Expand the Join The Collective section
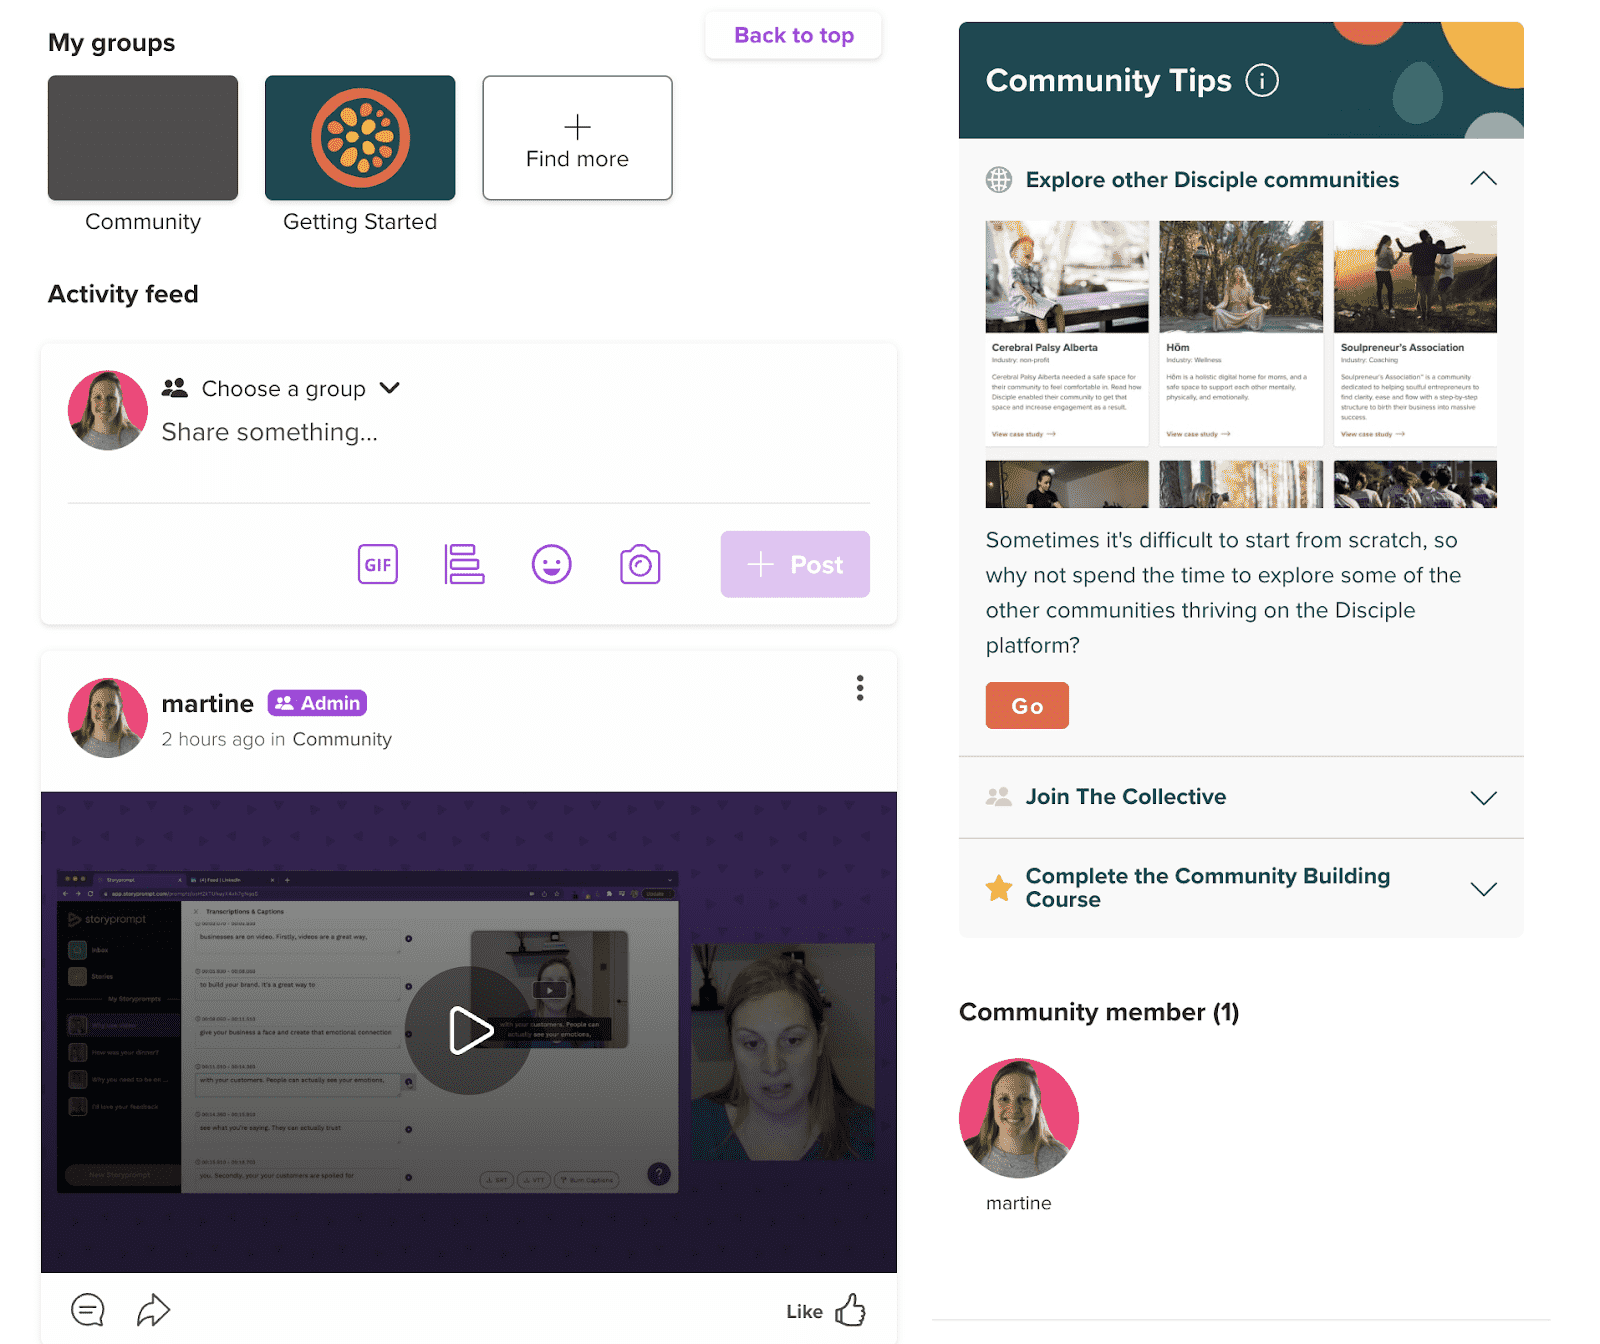The image size is (1600, 1344). pyautogui.click(x=1484, y=797)
